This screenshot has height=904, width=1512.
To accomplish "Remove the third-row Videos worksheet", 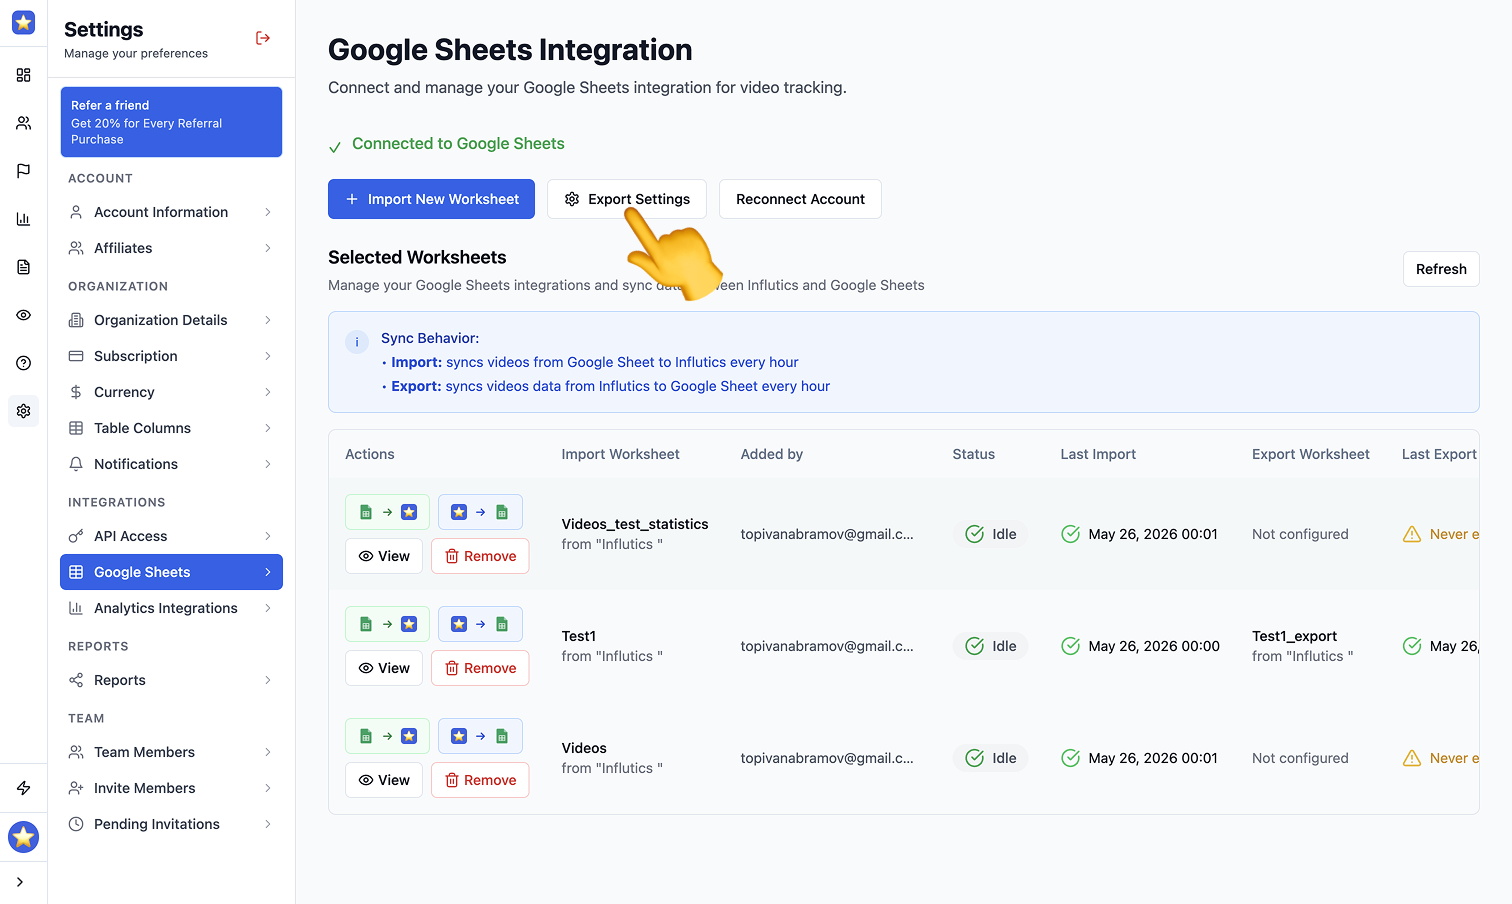I will tap(480, 780).
